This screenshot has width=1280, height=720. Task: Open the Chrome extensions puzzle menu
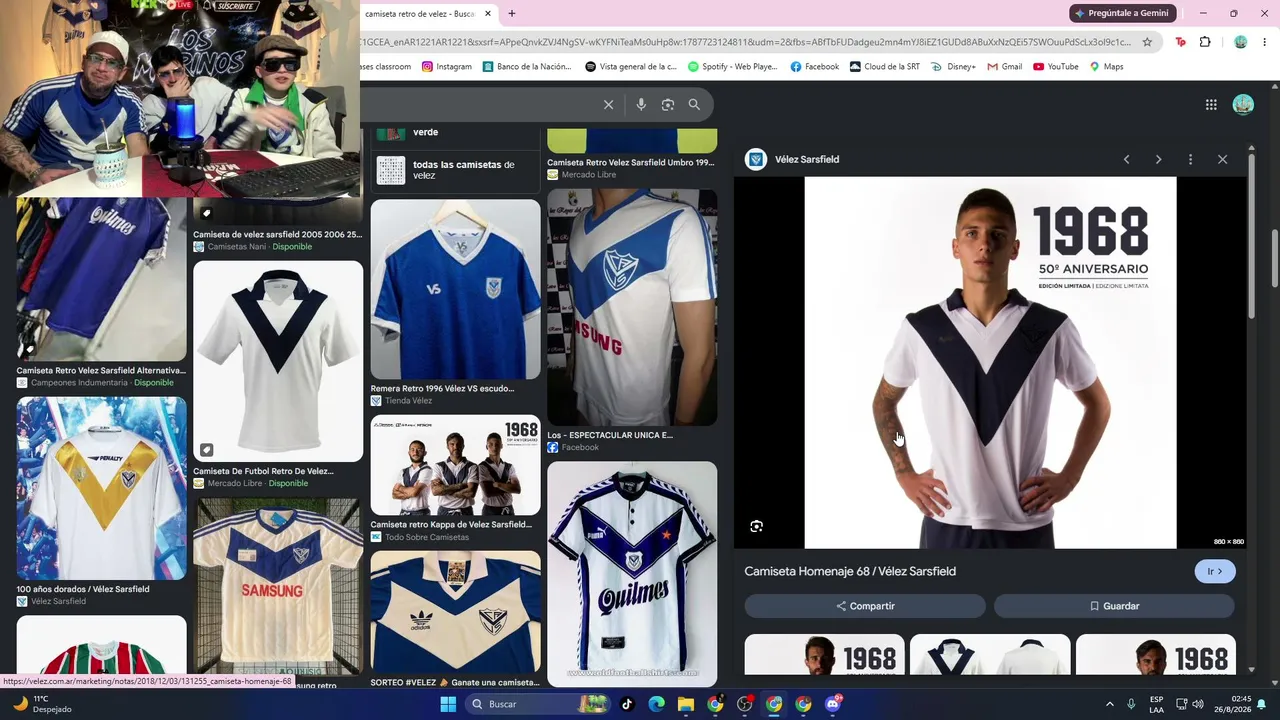coord(1205,42)
